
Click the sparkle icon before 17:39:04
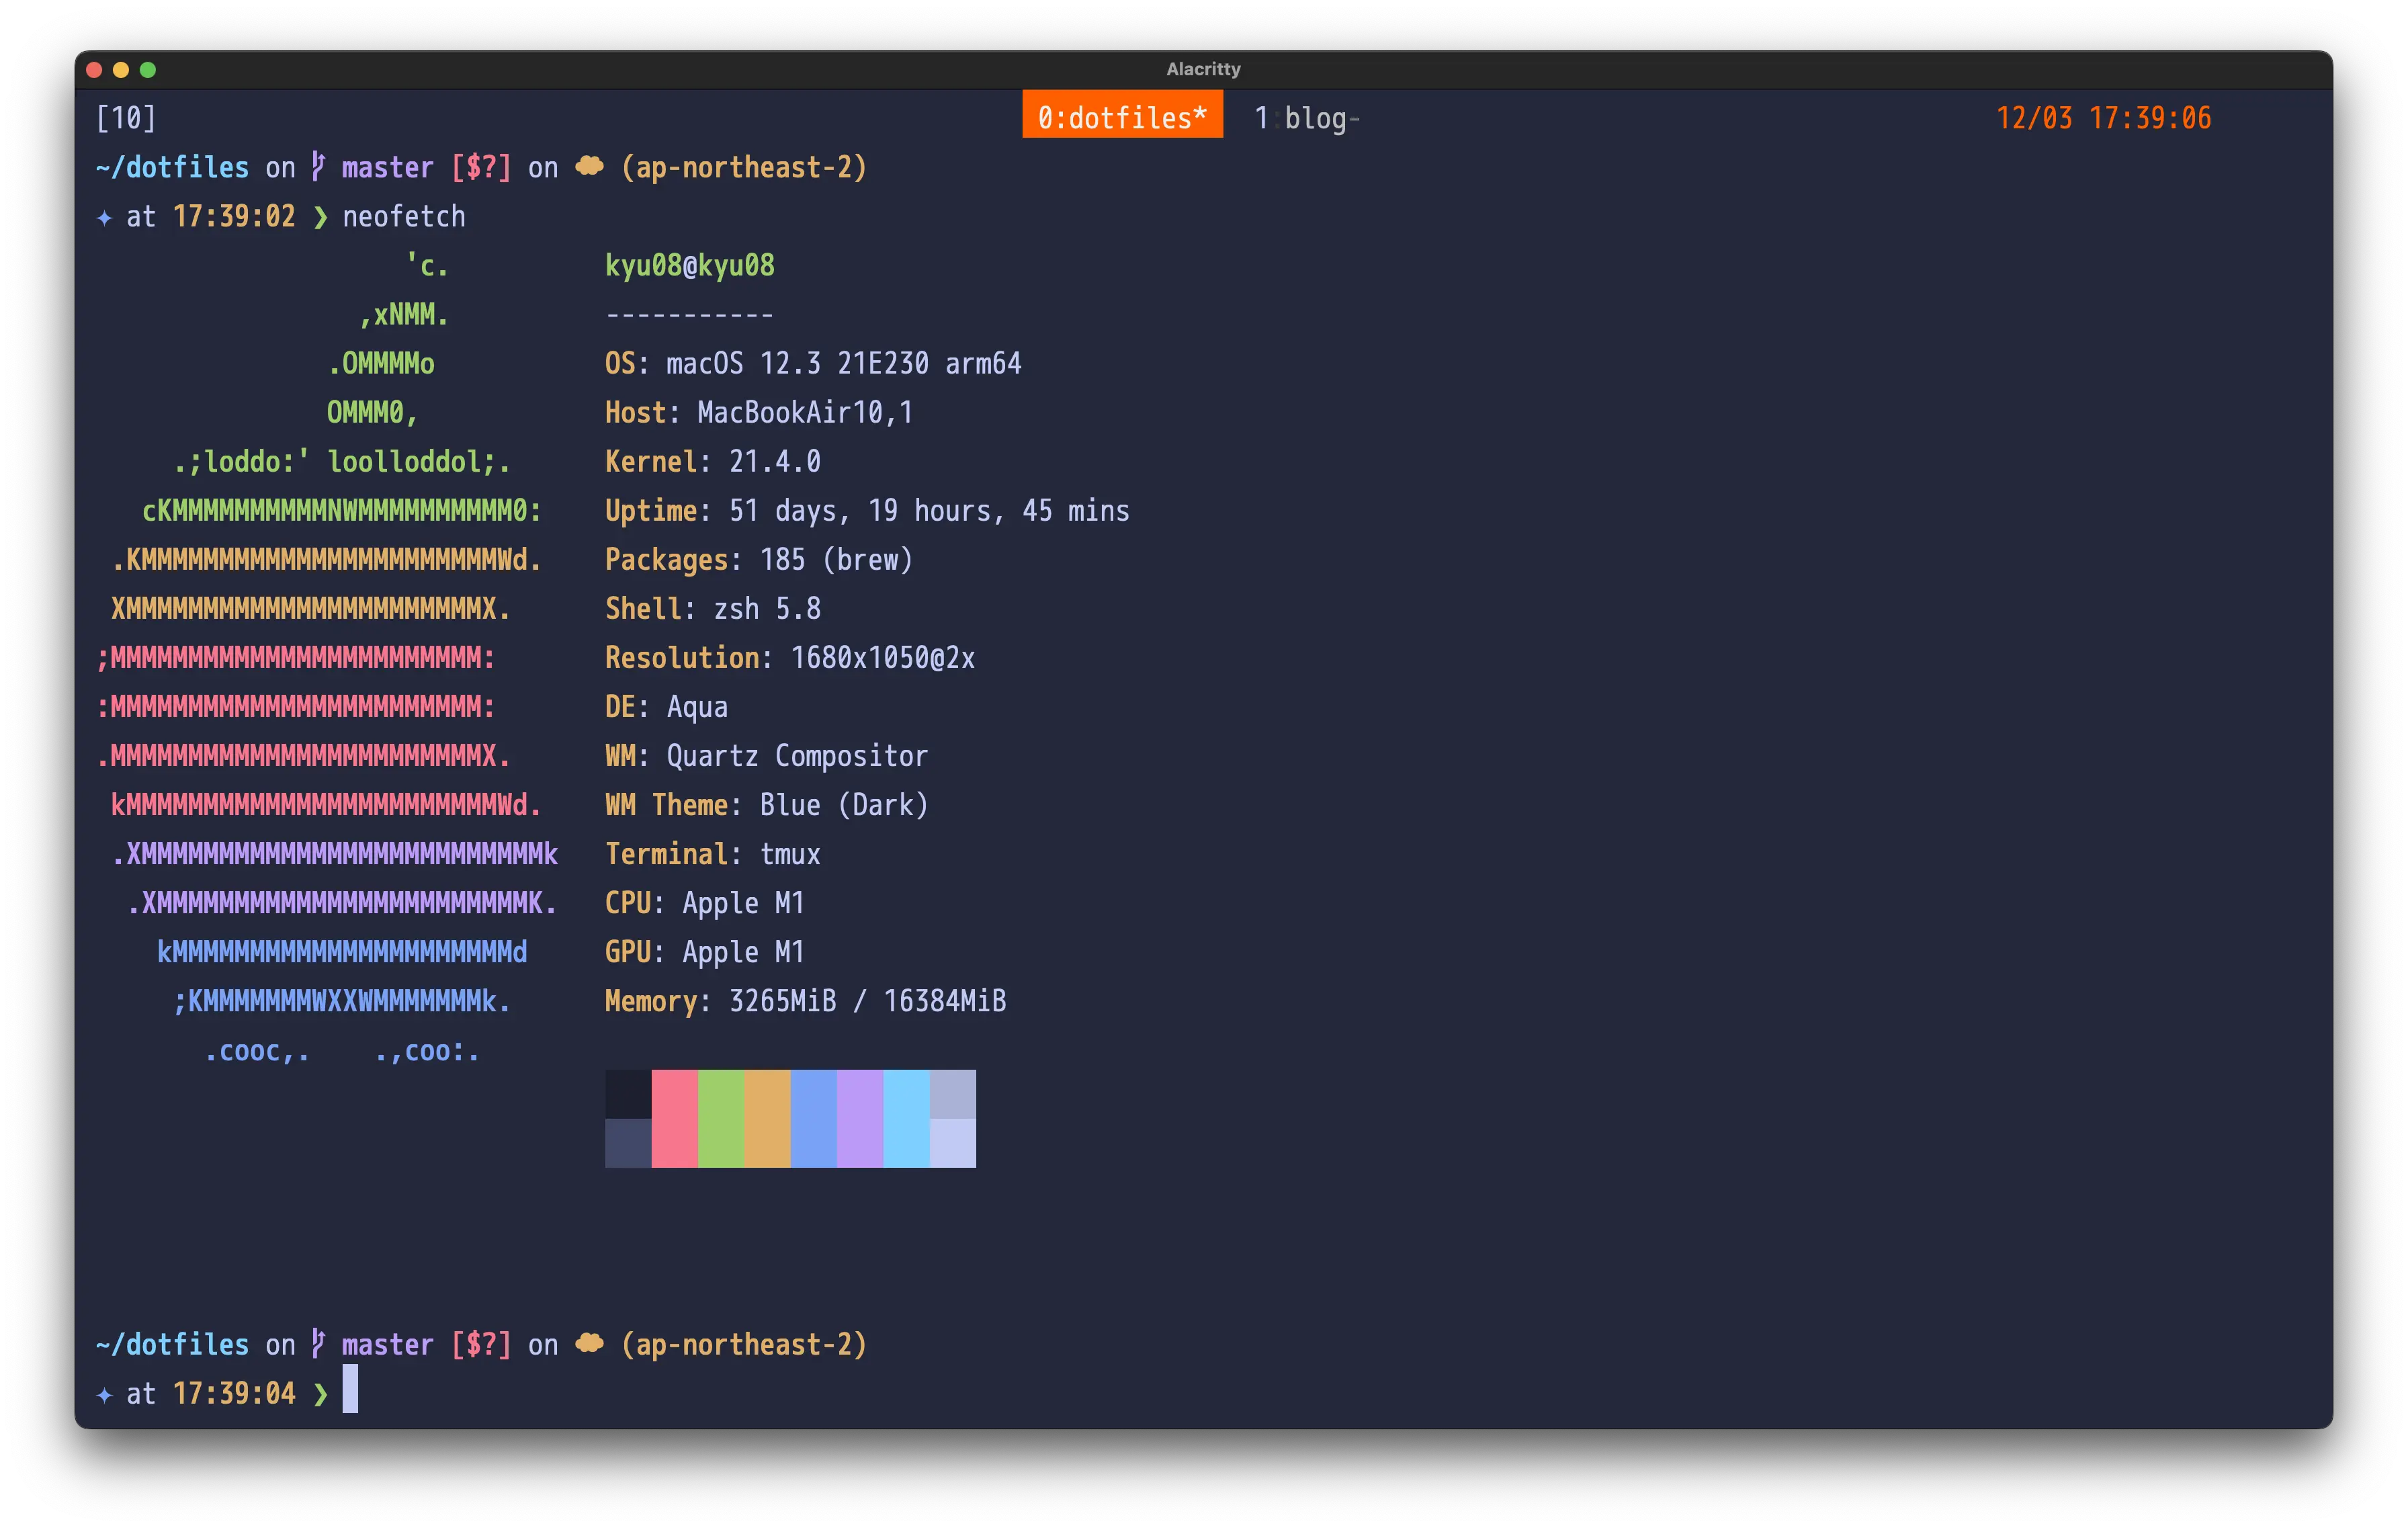pyautogui.click(x=104, y=1394)
